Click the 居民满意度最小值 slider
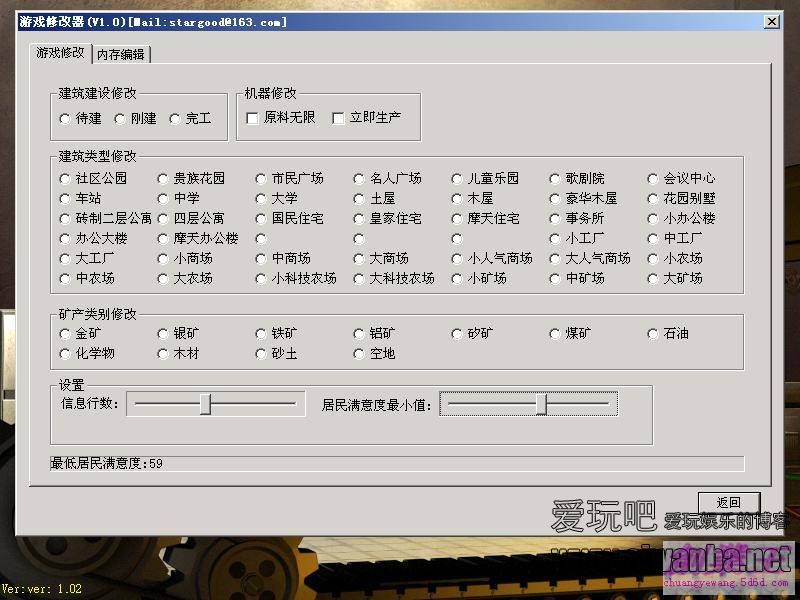Viewport: 800px width, 600px height. tap(529, 404)
